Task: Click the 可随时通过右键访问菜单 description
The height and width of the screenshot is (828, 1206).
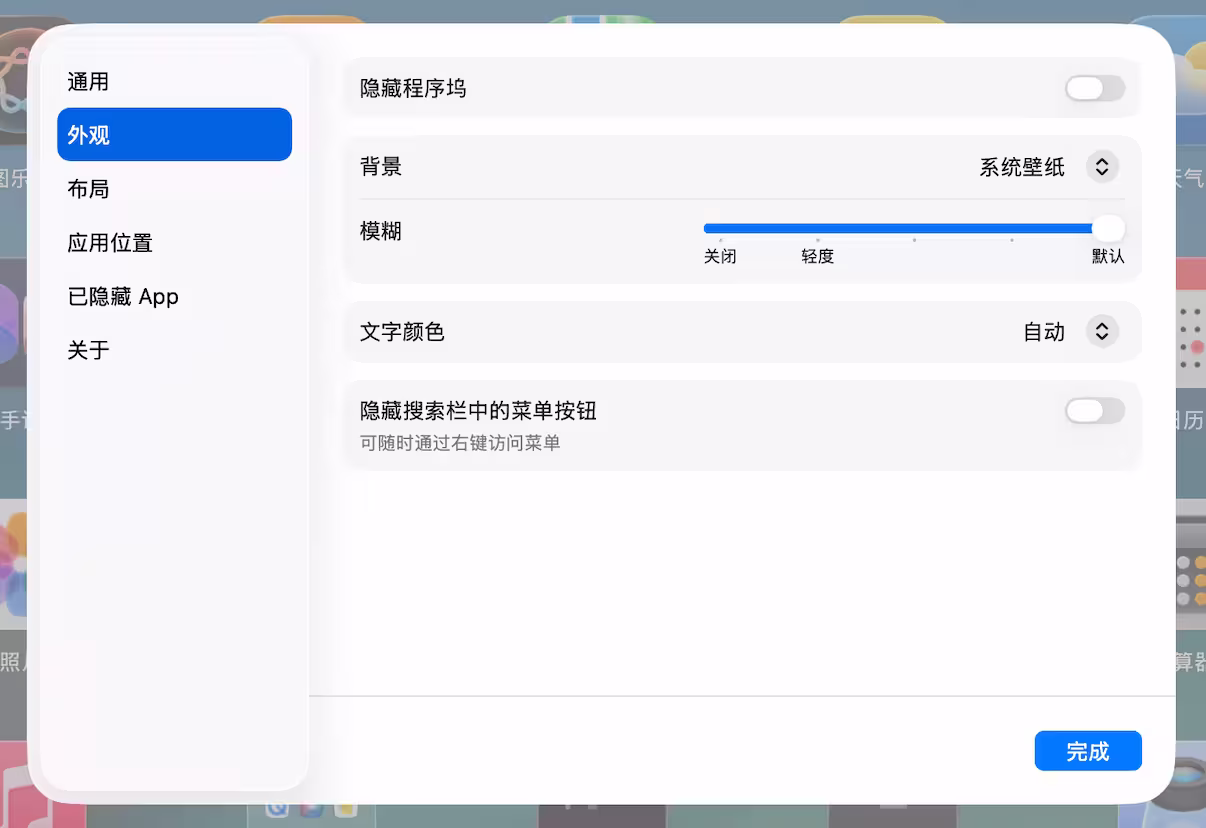Action: (460, 442)
